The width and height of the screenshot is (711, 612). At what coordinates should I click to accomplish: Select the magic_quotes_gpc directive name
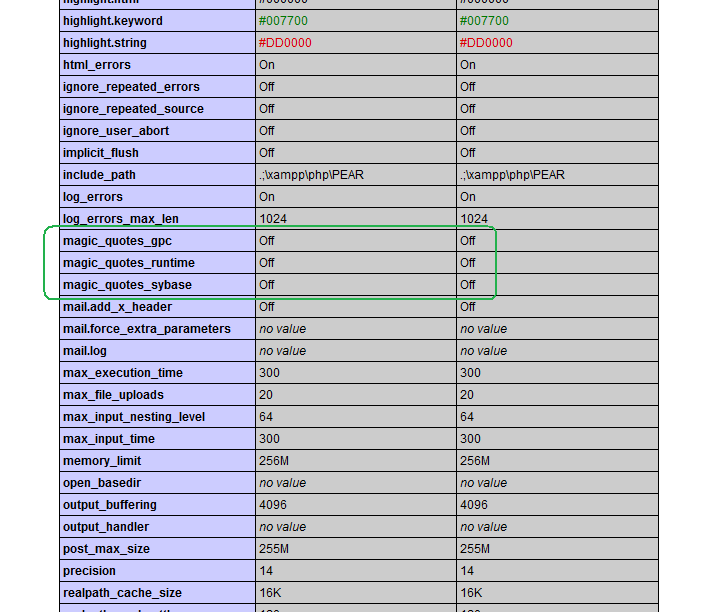117,241
